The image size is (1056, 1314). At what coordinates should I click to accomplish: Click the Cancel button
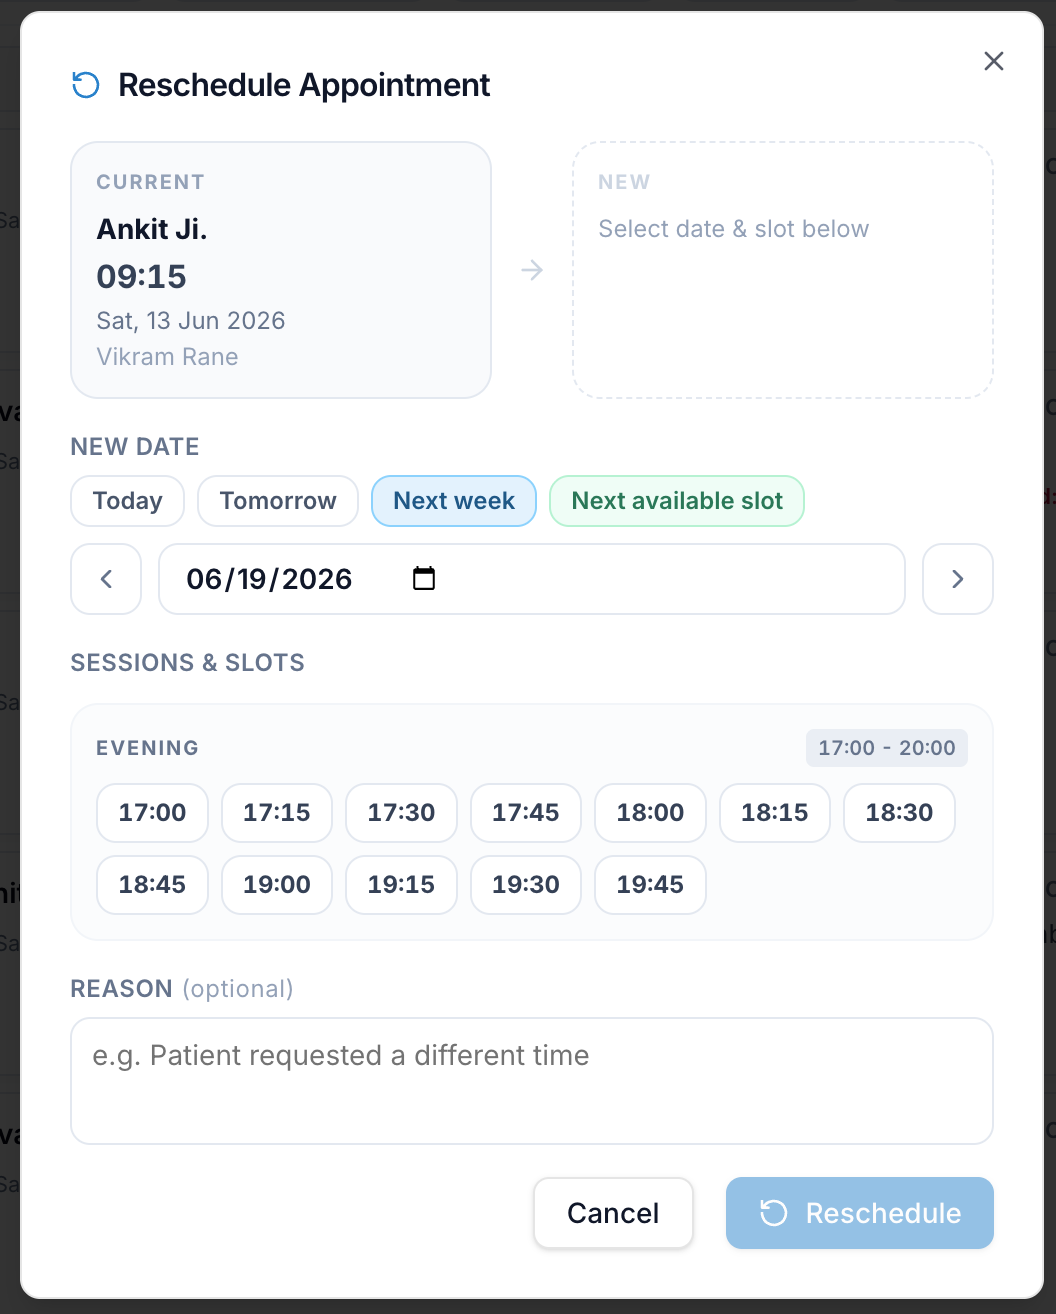(613, 1213)
